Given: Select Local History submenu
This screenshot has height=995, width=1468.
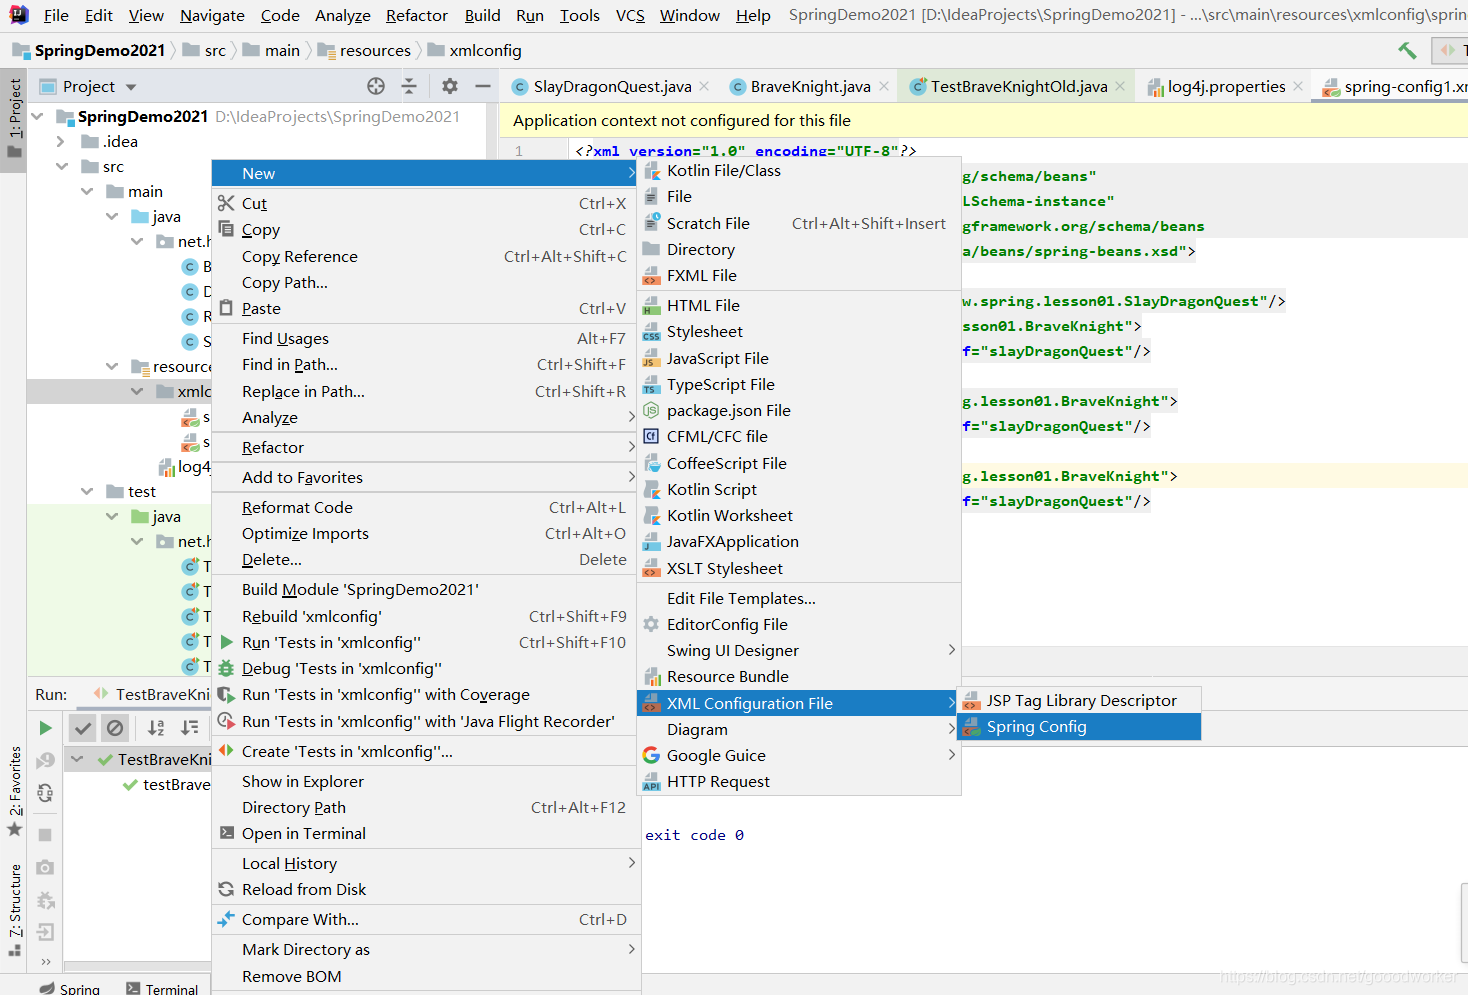Looking at the screenshot, I should tap(426, 863).
